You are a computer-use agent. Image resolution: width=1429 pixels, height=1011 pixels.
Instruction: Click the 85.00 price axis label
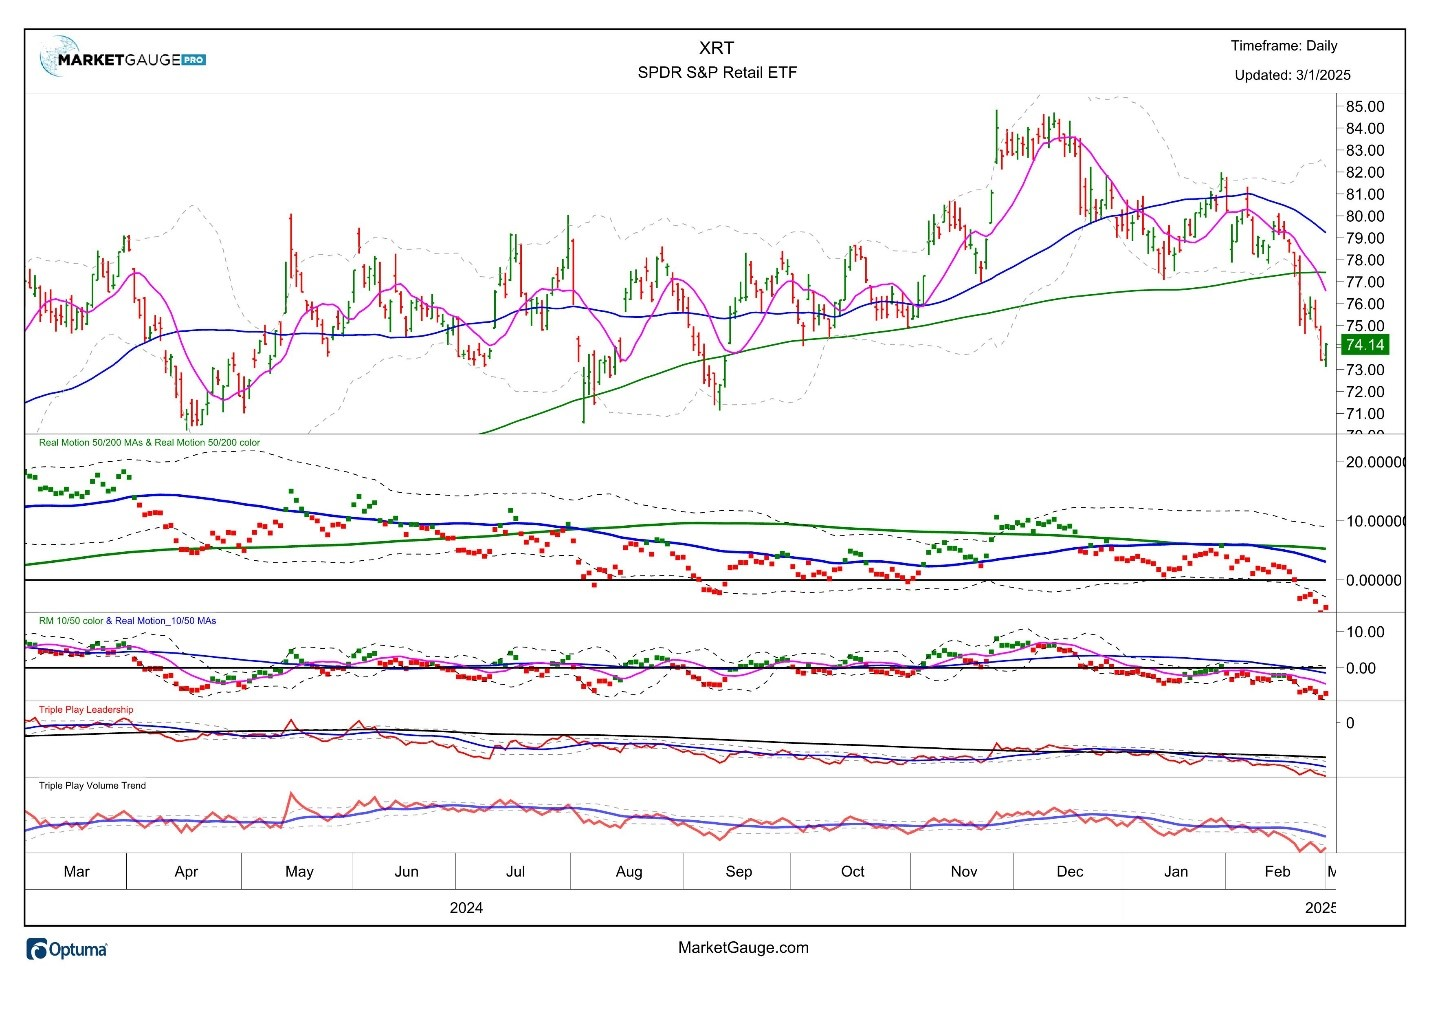1365,107
